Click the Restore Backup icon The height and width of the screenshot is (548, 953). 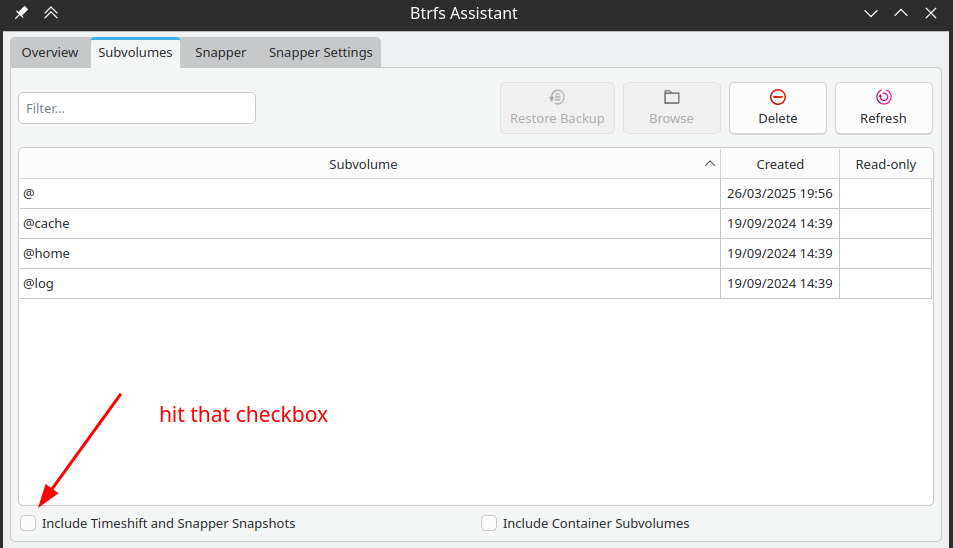coord(557,97)
